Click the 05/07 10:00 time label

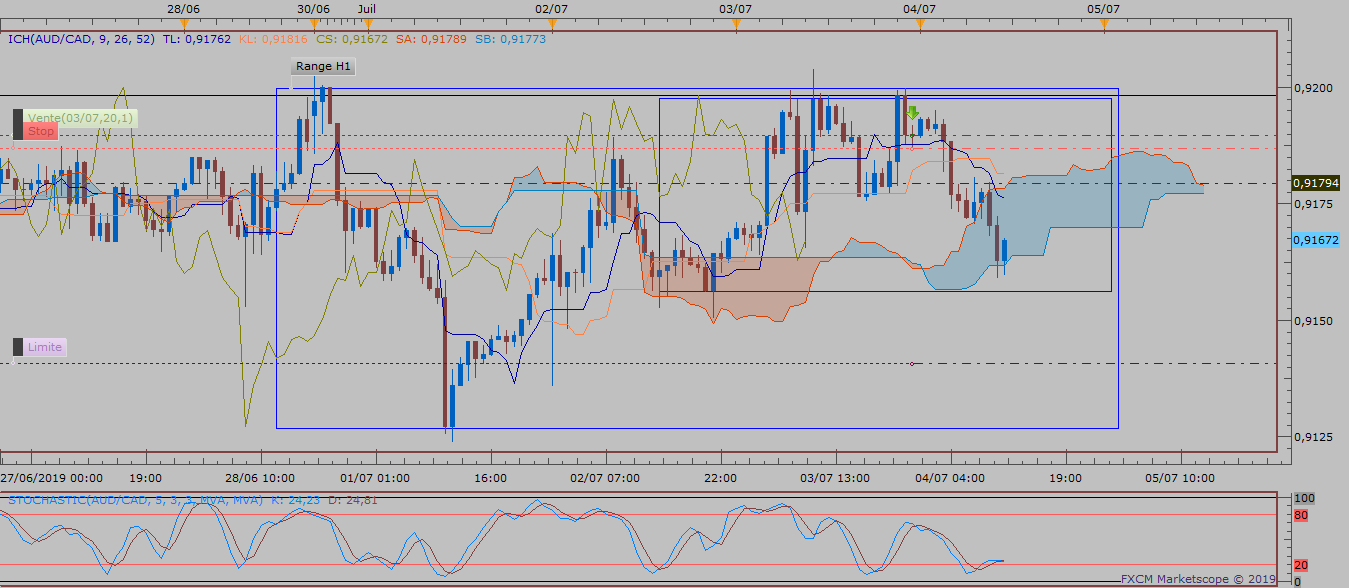(1181, 478)
